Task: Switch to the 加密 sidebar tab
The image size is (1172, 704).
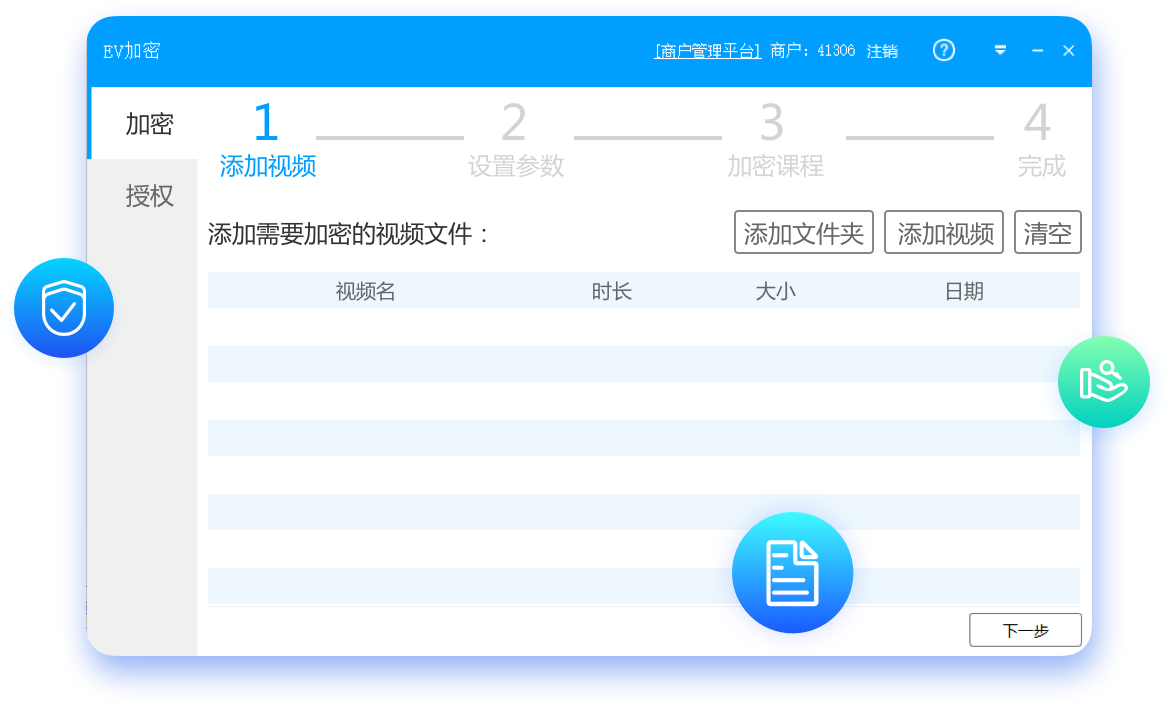Action: 149,124
